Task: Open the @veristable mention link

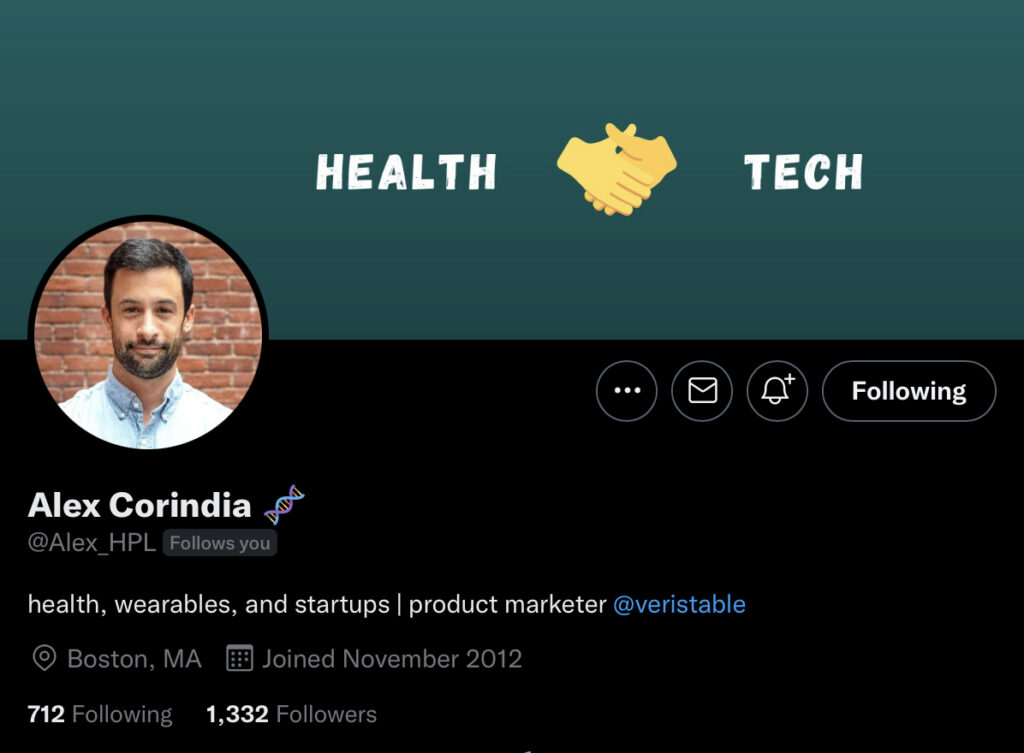Action: (679, 604)
